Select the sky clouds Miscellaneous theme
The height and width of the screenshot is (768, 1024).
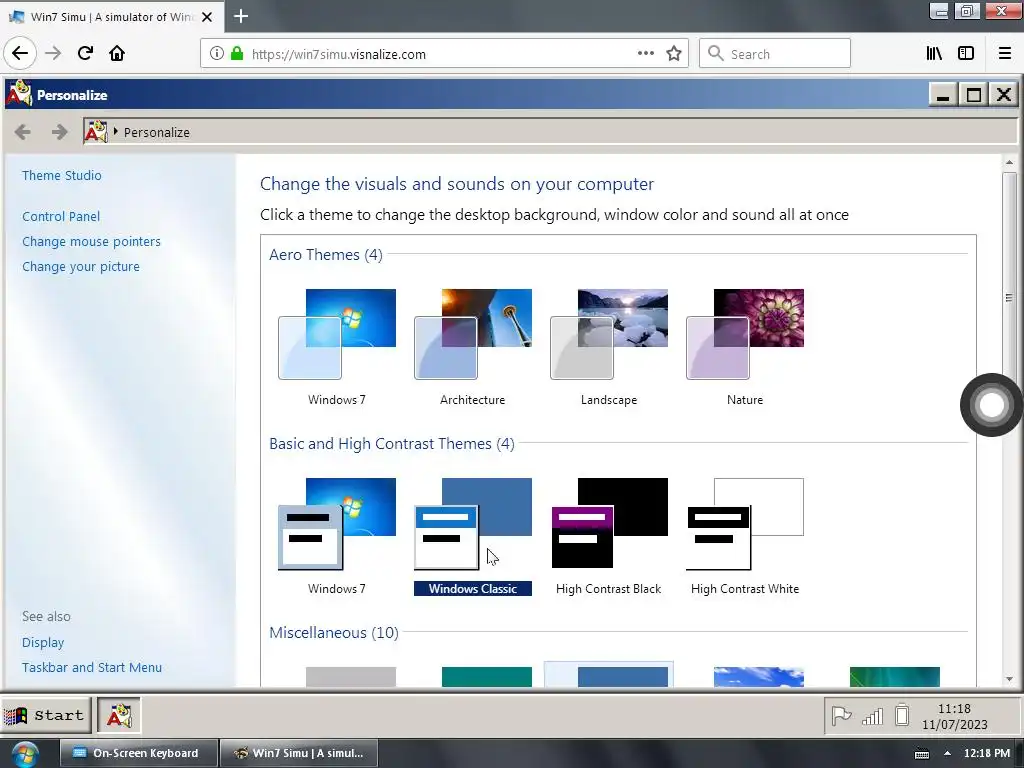759,677
